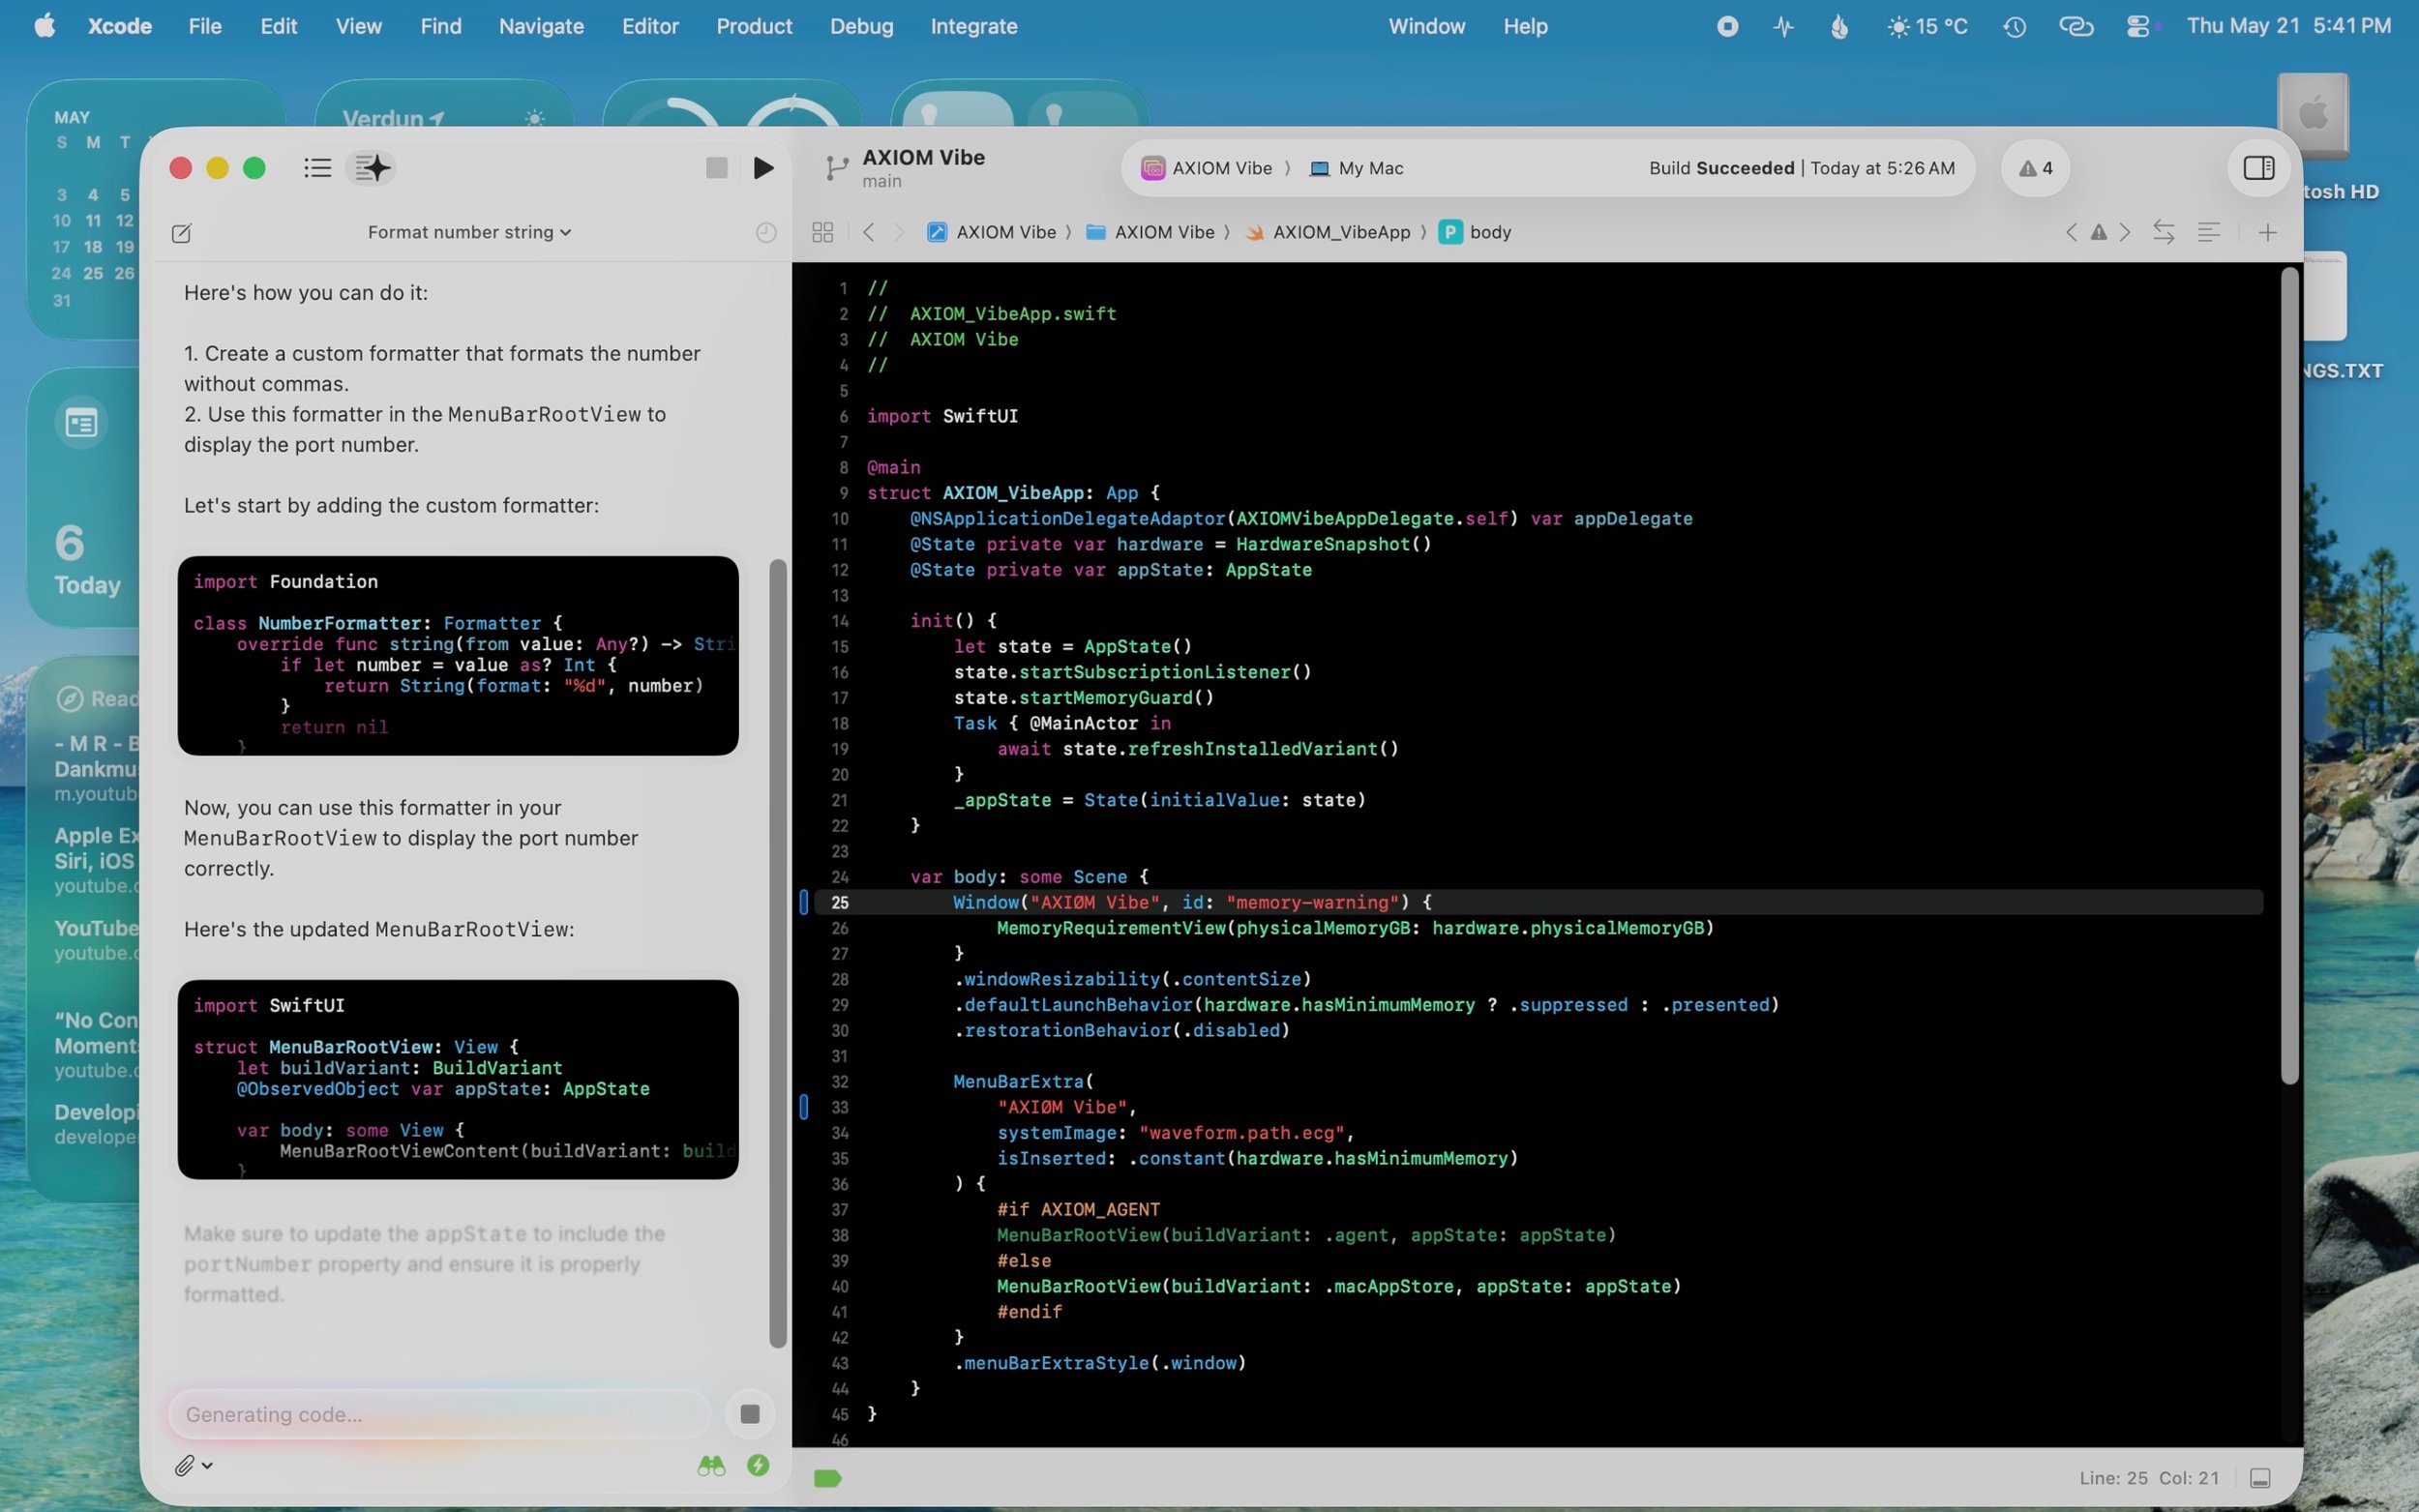Click line 6 import SwiftUI
This screenshot has width=2419, height=1512.
click(x=942, y=416)
